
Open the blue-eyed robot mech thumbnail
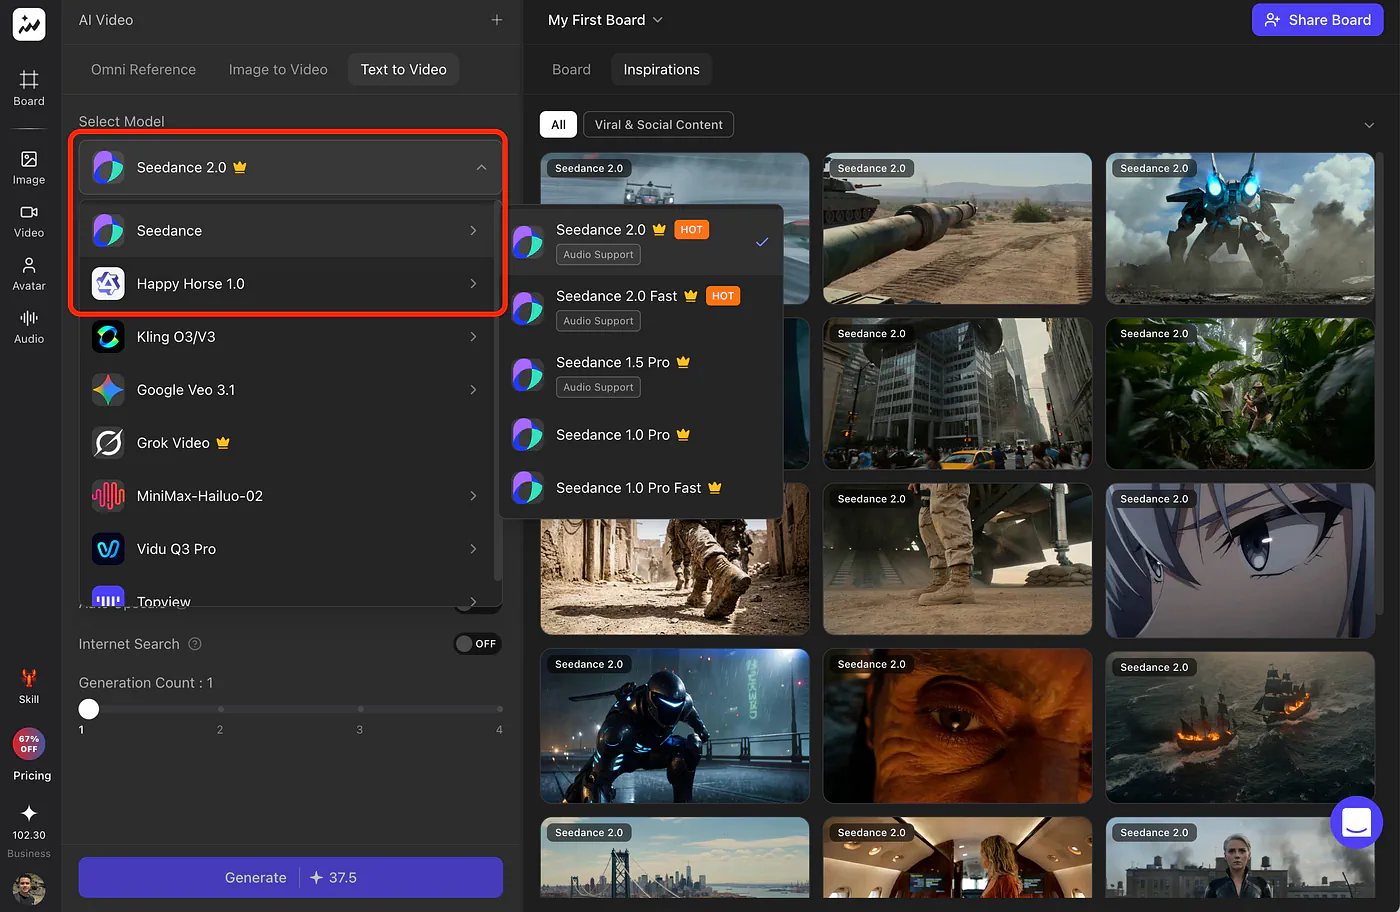coord(1240,228)
